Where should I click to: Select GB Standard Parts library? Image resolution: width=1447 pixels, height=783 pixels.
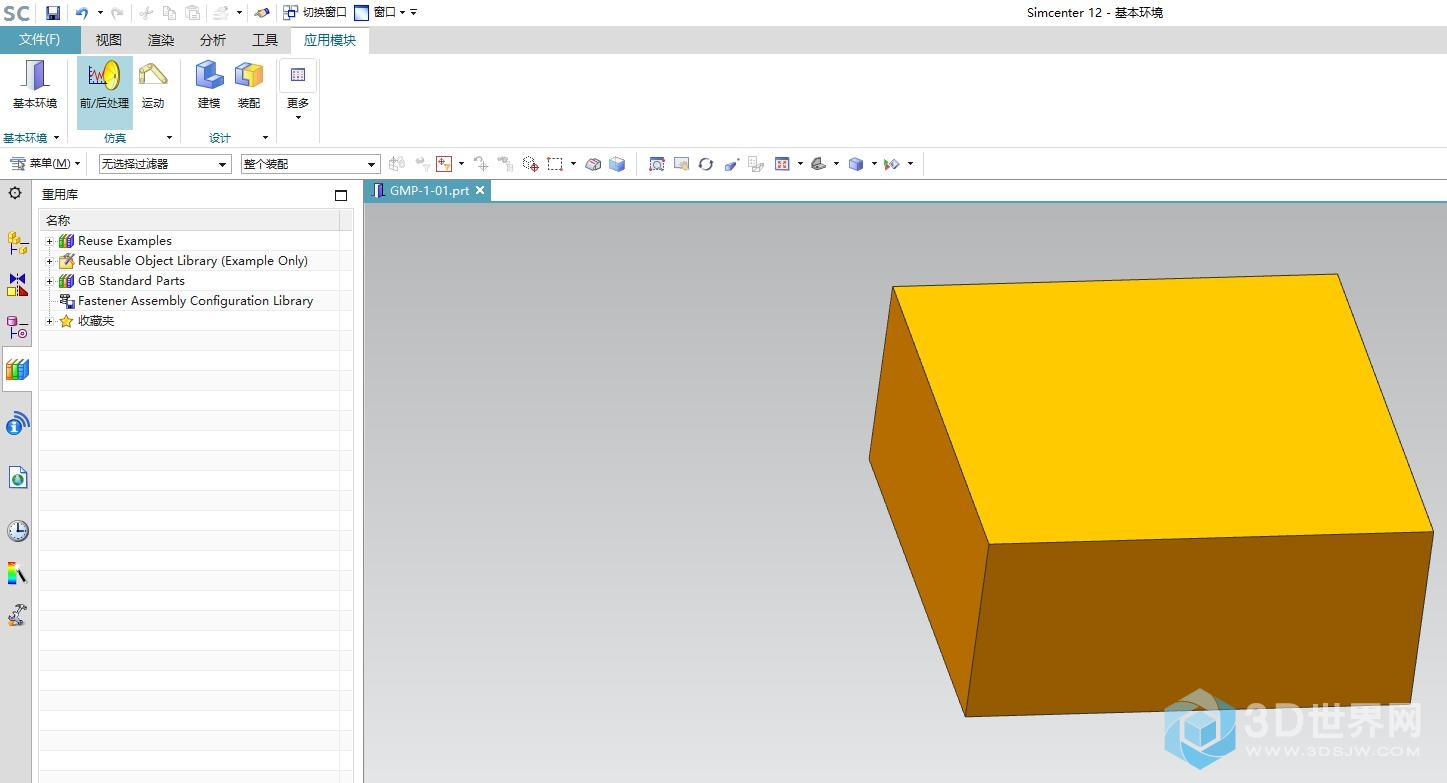click(x=131, y=281)
